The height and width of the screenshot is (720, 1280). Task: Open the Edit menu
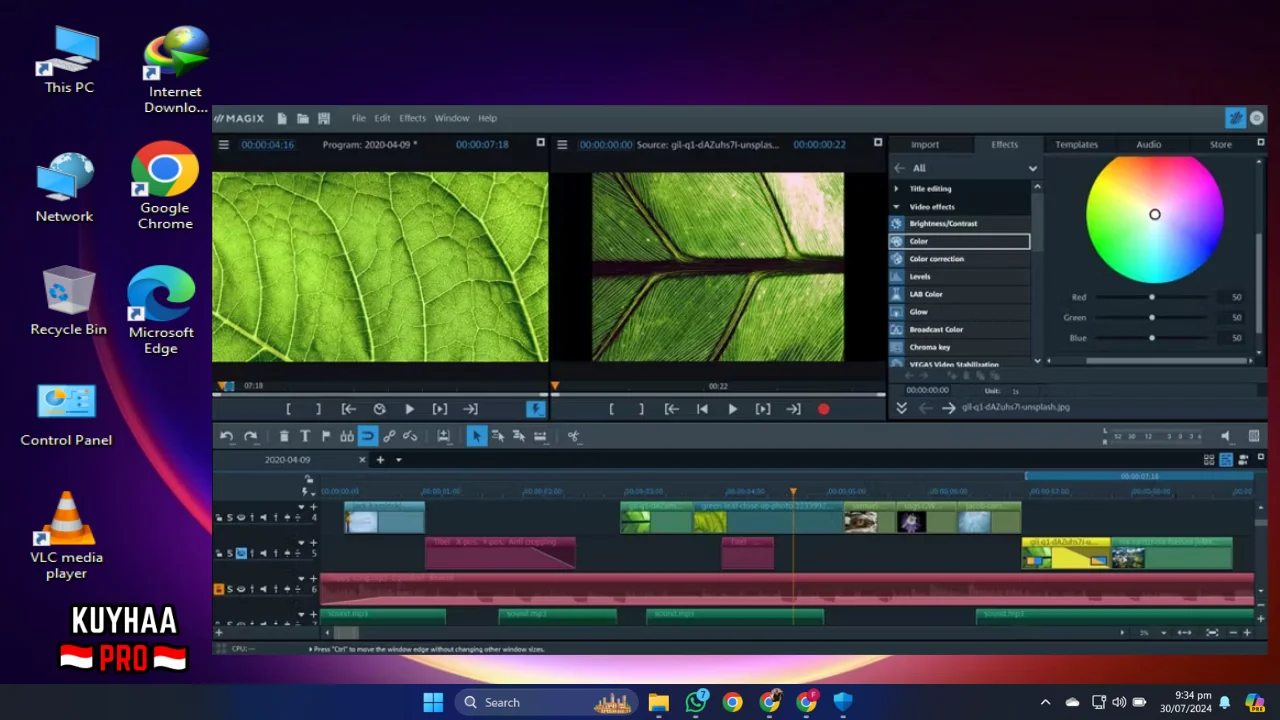pos(382,118)
